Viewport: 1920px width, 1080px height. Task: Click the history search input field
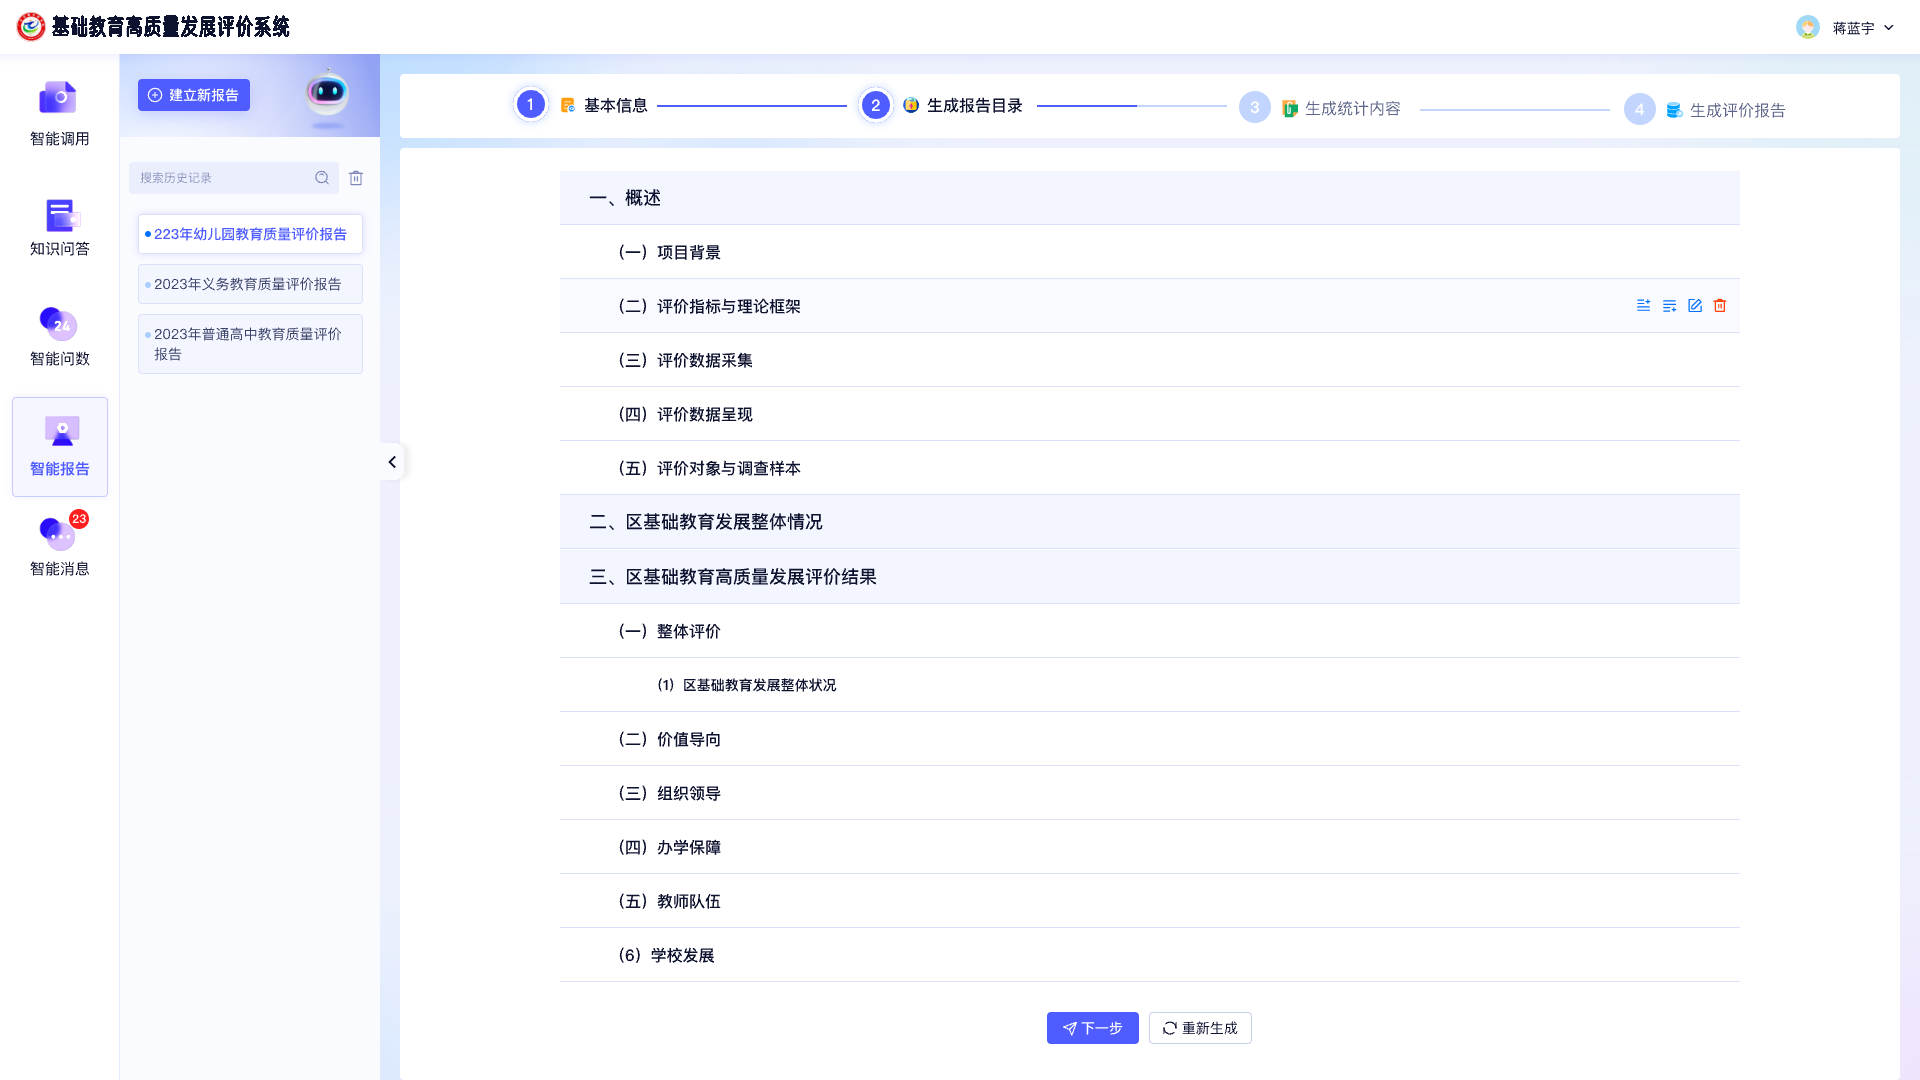(225, 177)
